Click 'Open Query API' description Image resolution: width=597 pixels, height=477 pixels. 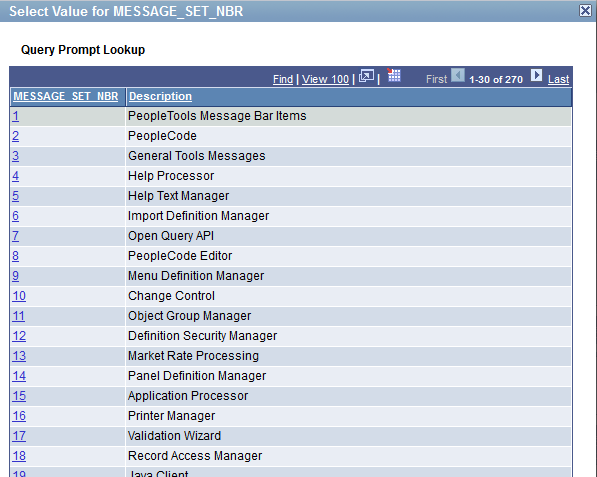pyautogui.click(x=171, y=236)
